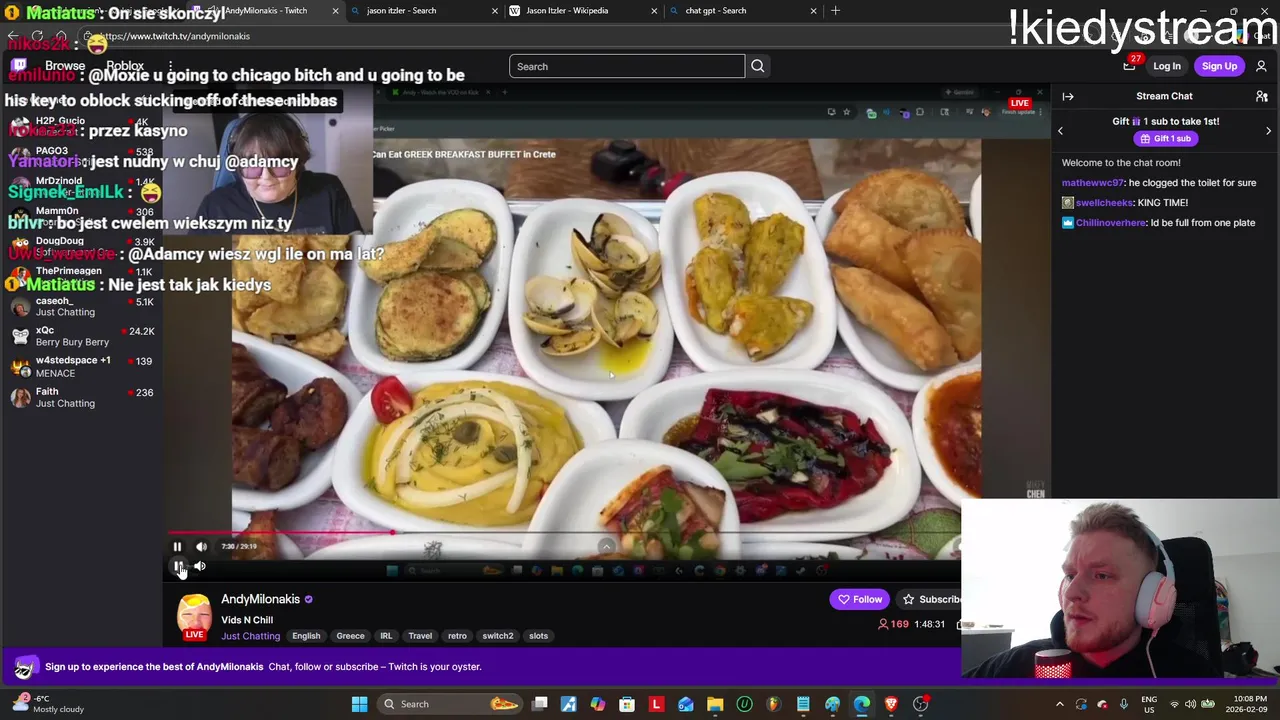Select the IRL tag

pyautogui.click(x=386, y=636)
